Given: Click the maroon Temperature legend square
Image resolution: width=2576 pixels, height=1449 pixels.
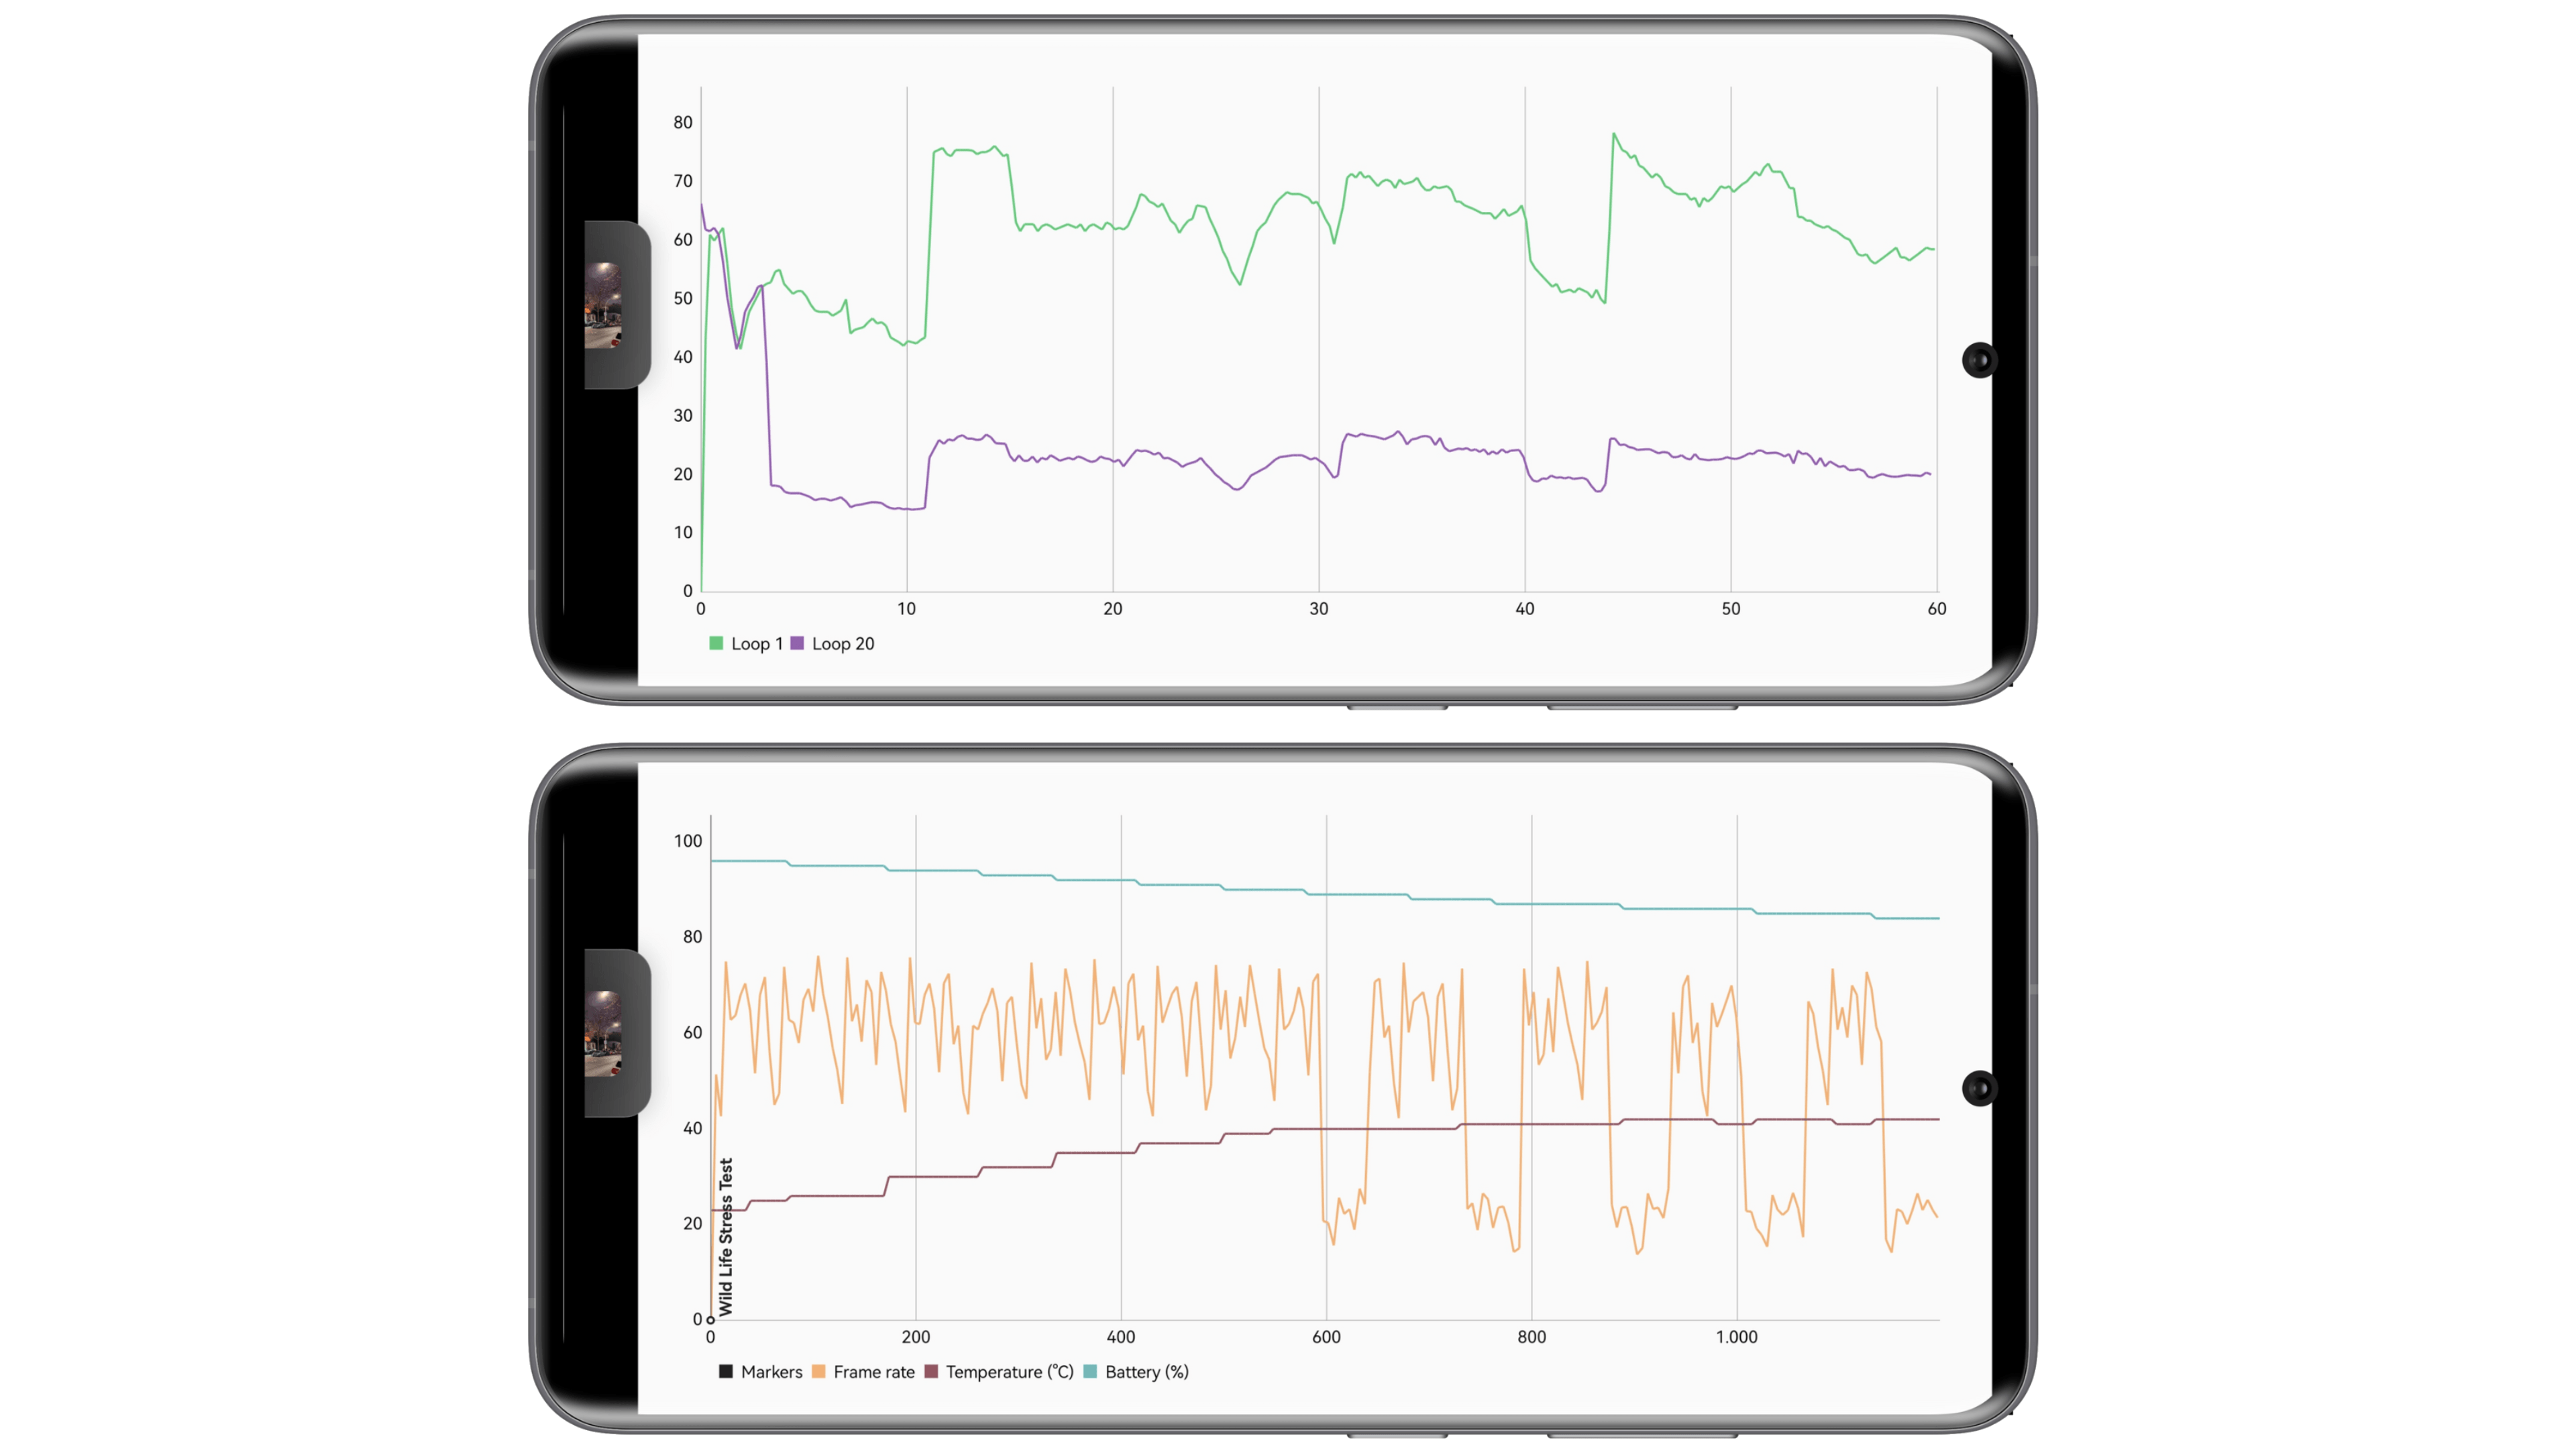Looking at the screenshot, I should click(x=931, y=1372).
